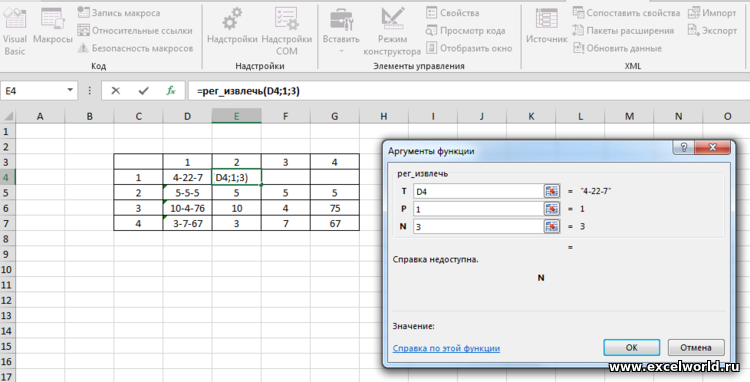Click cell with value 67
750x382 pixels.
pos(334,223)
